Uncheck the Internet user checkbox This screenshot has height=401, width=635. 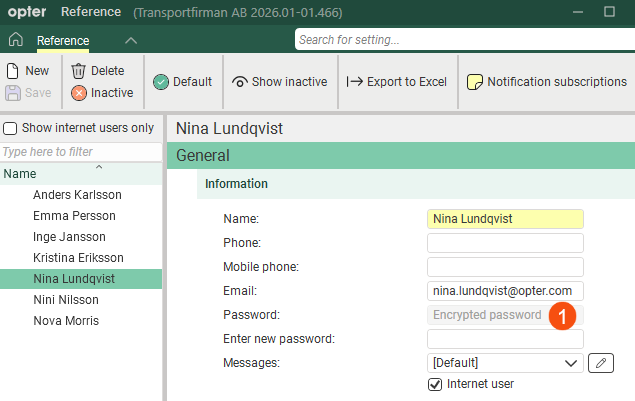point(435,384)
